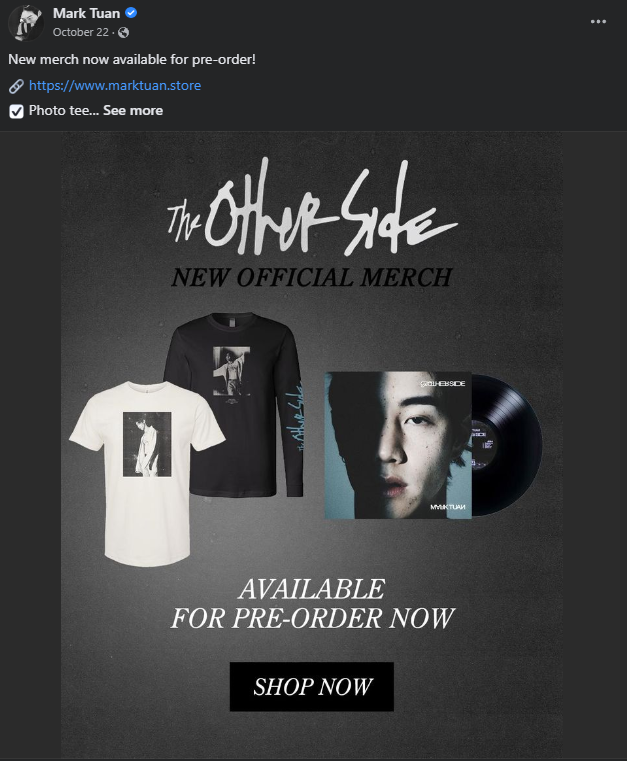
Task: Expand post text with See more
Action: (x=133, y=111)
